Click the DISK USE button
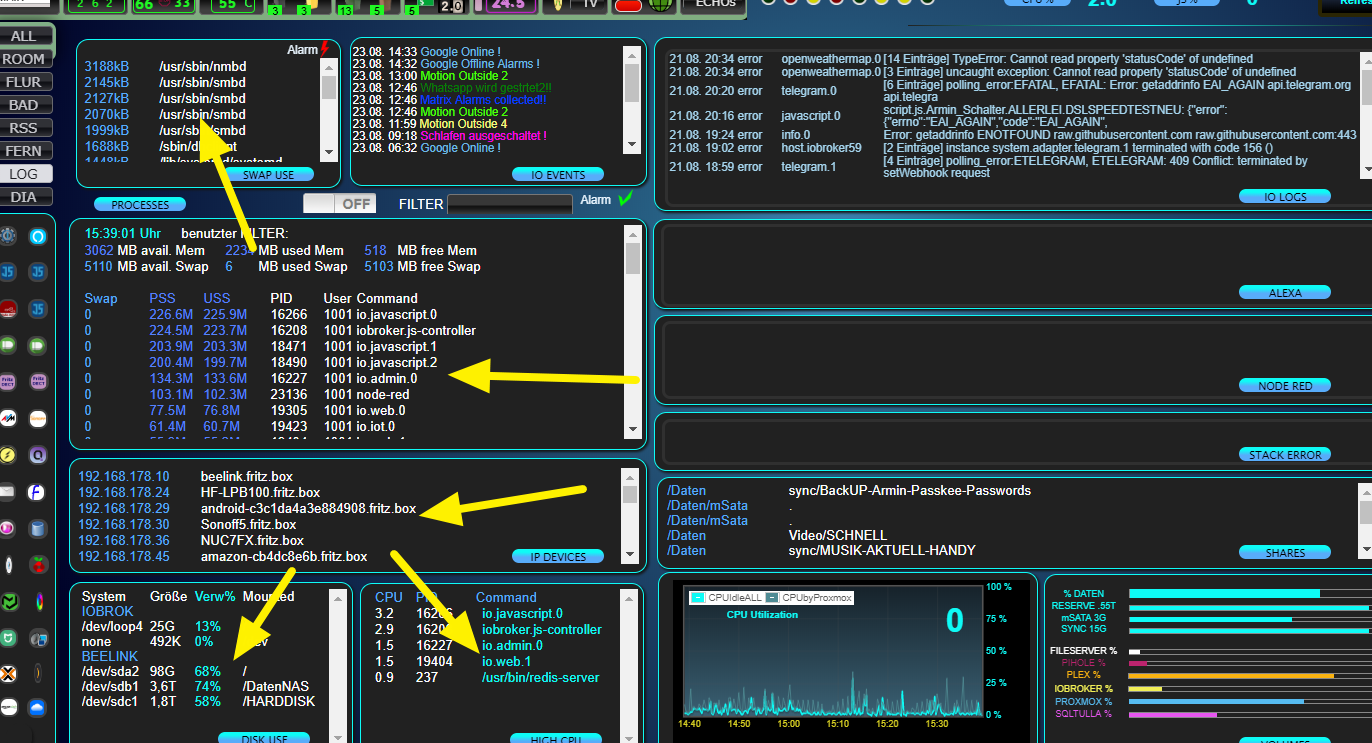The image size is (1372, 743). pos(264,739)
